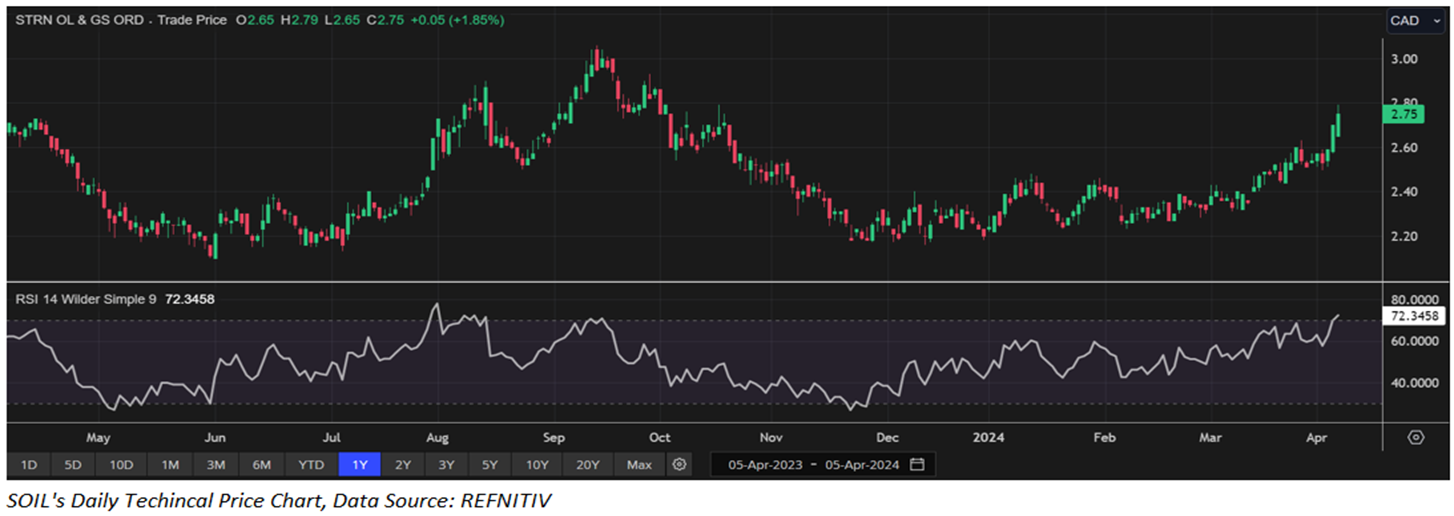The height and width of the screenshot is (516, 1454).
Task: Click the calendar icon in date range
Action: [x=917, y=464]
